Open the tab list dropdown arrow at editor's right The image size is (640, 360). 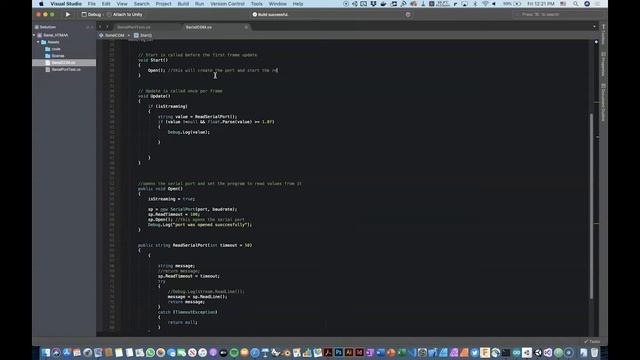594,27
